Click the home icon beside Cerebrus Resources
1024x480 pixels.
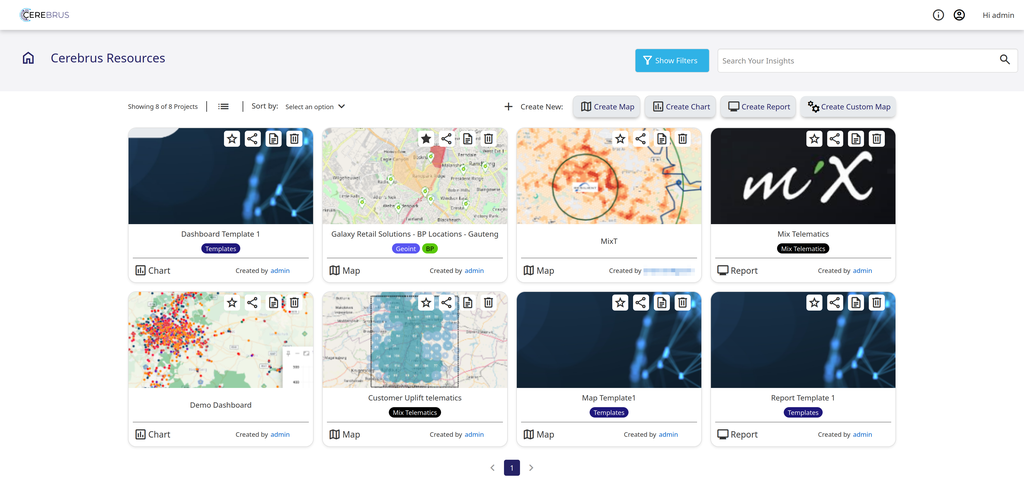pos(28,58)
